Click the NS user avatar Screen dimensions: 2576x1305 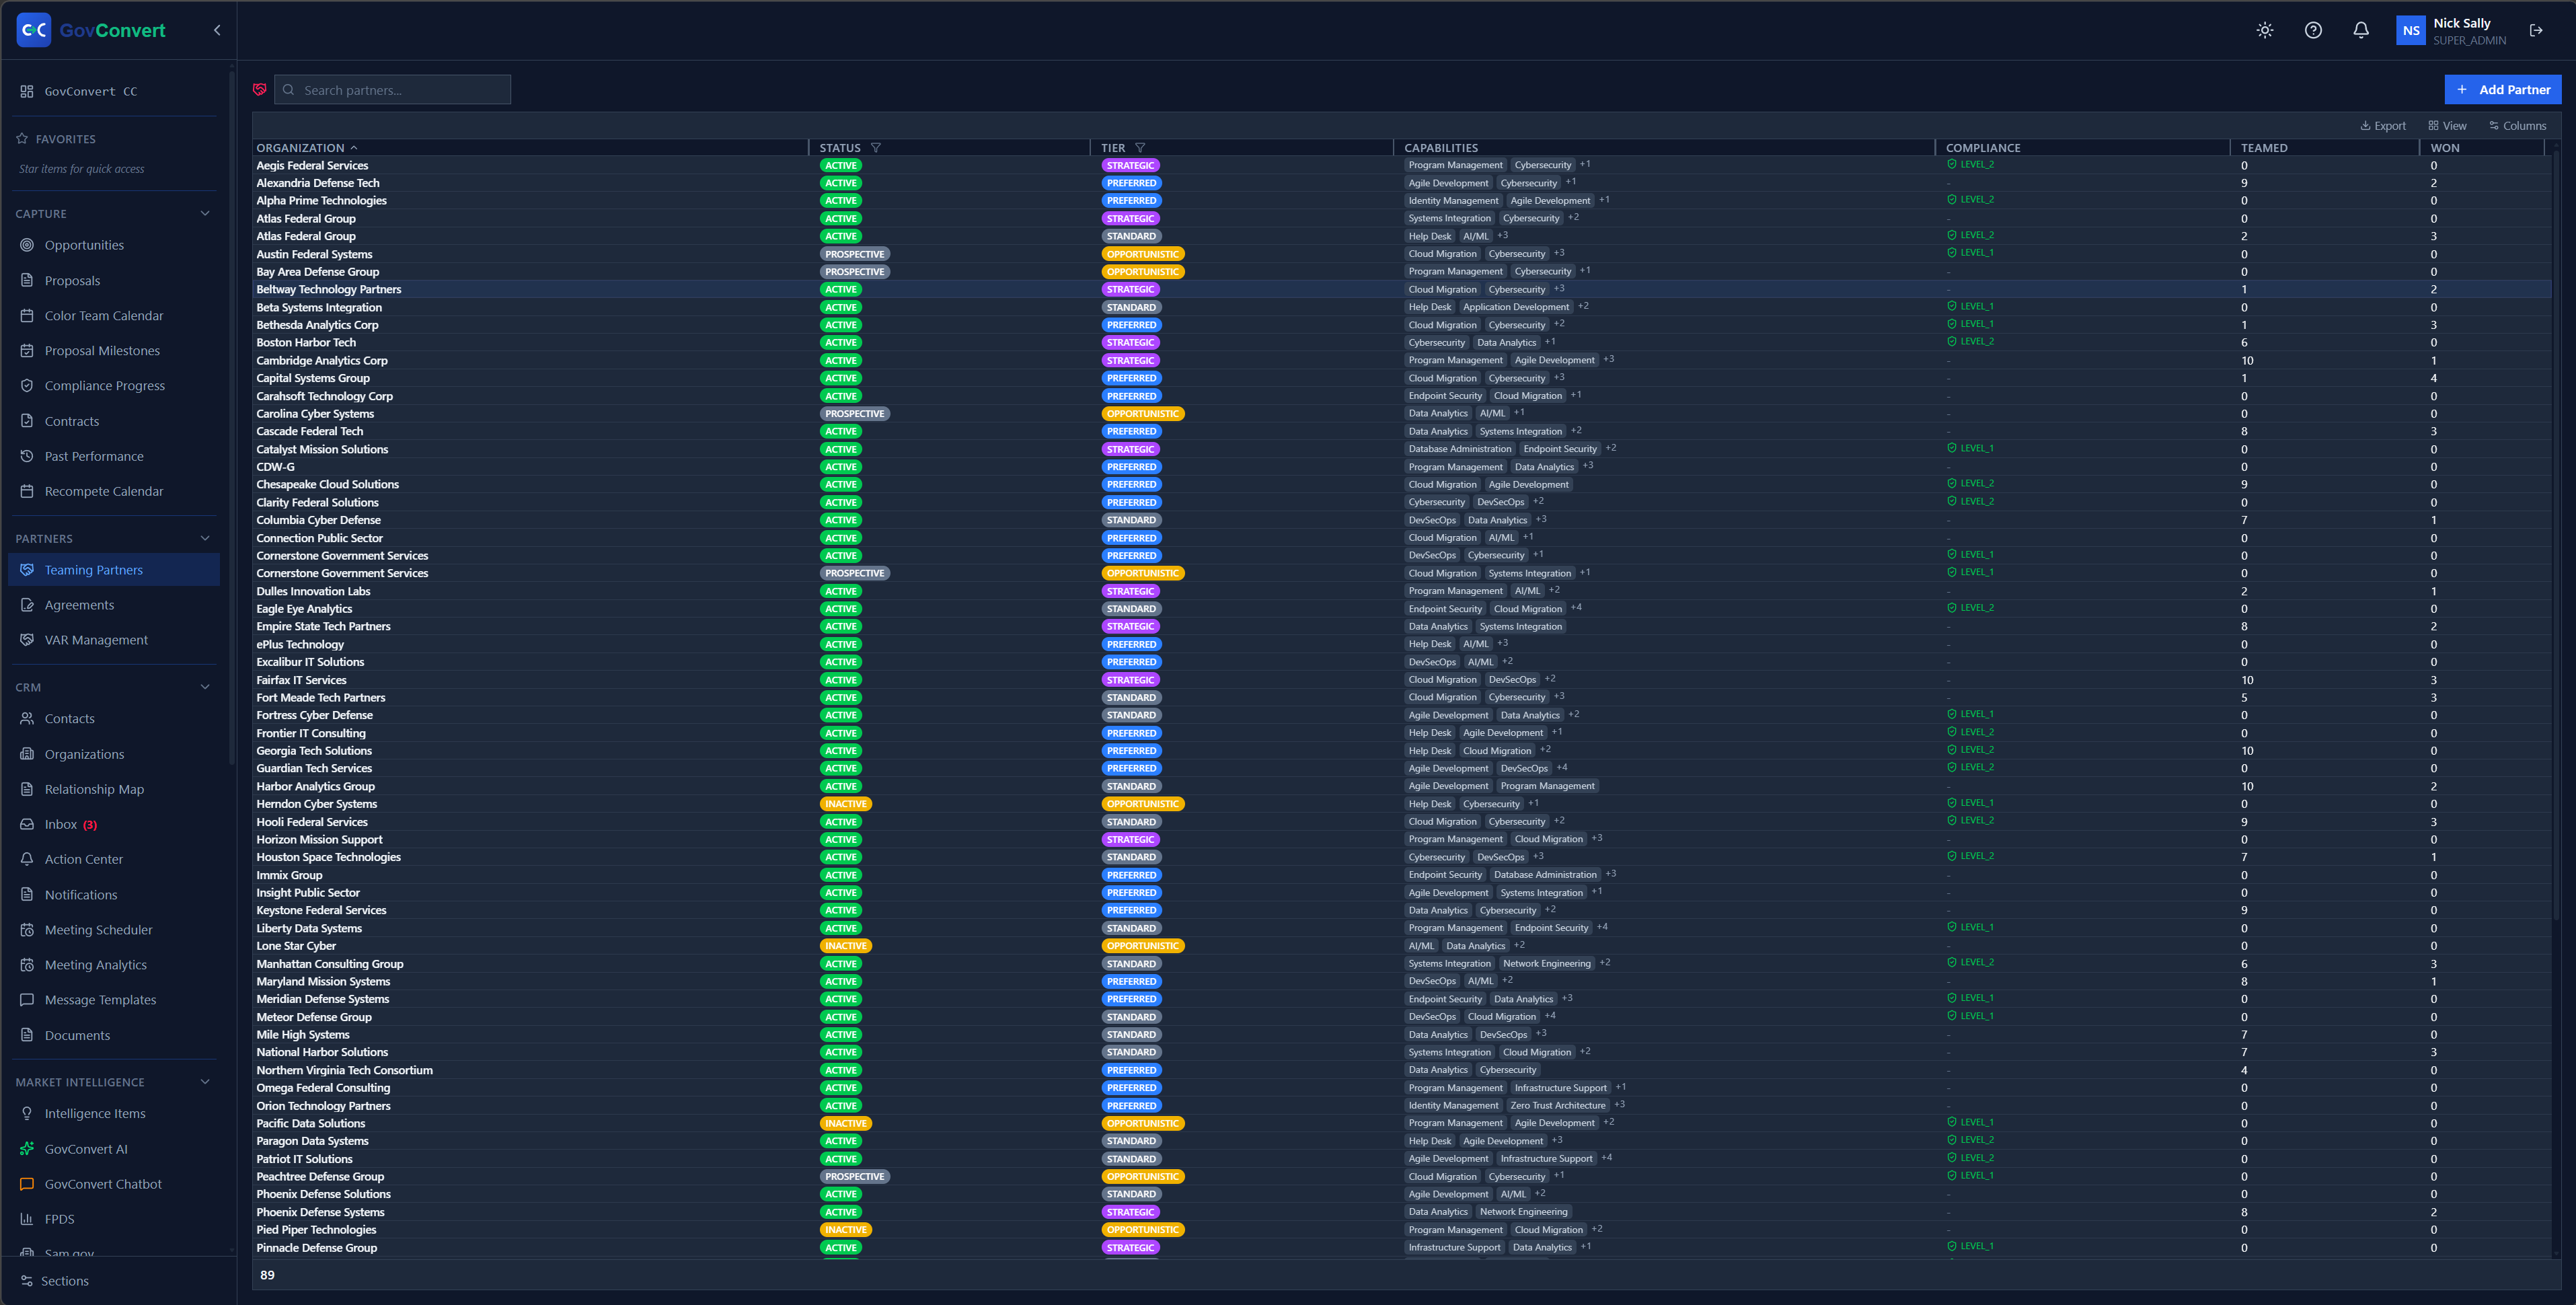[2411, 30]
